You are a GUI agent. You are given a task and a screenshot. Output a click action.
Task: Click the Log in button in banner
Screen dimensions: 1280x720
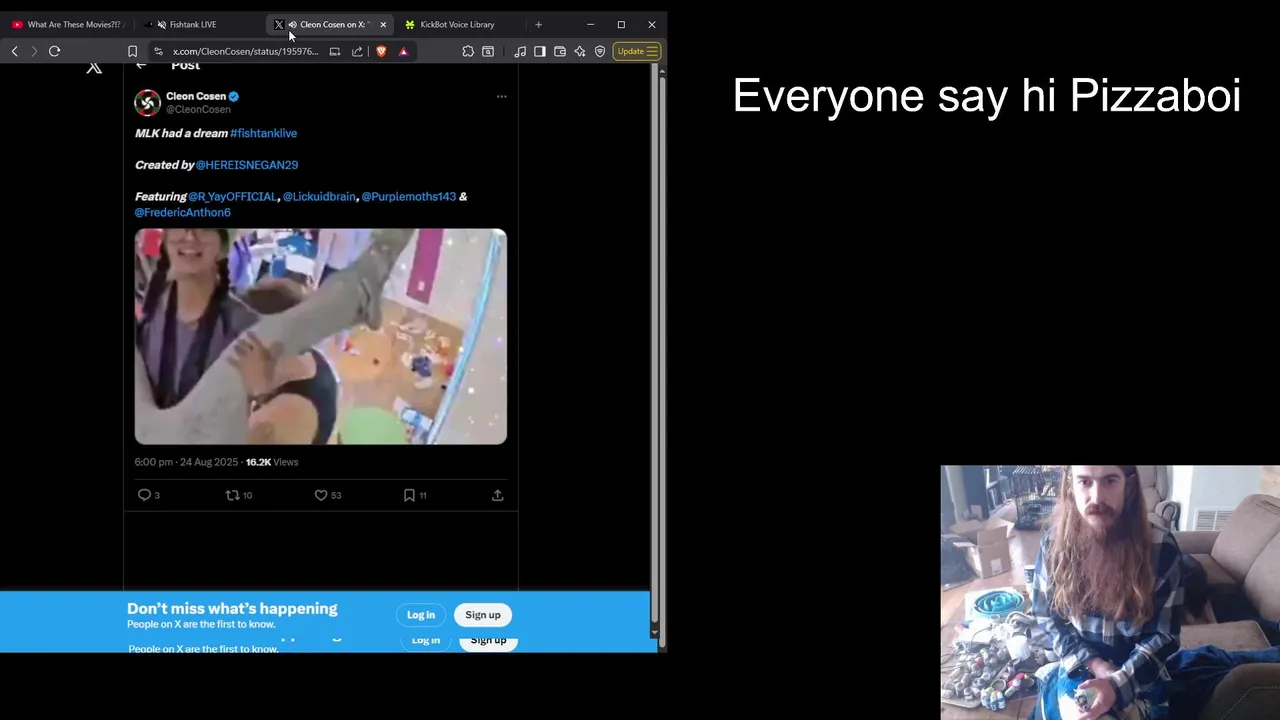[x=421, y=615]
